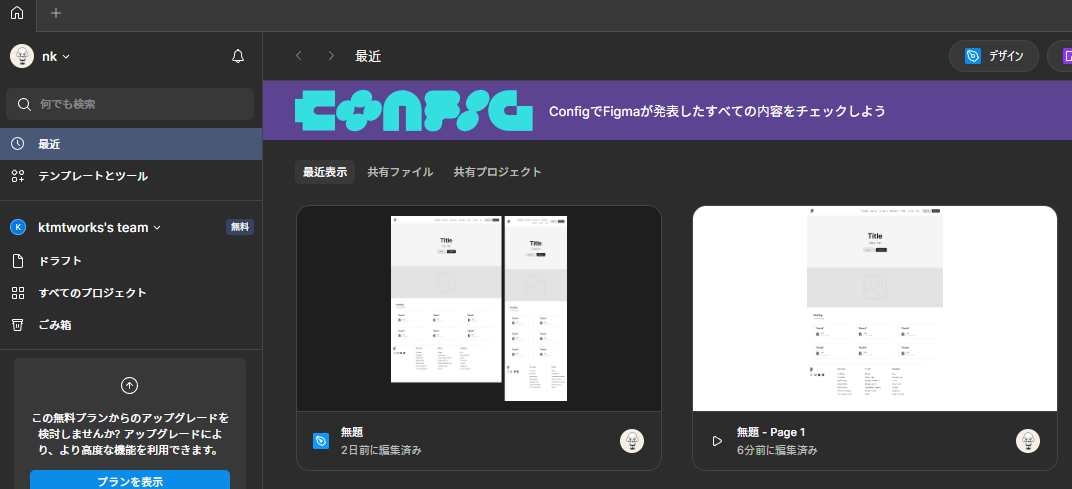
Task: Switch to 共有プロジェクト tab
Action: (497, 172)
